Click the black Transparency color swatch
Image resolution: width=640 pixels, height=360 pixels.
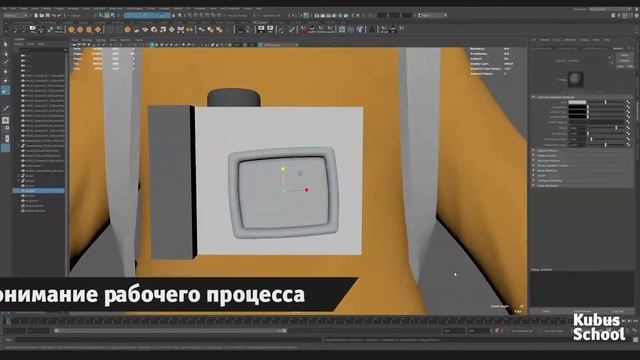(x=577, y=107)
